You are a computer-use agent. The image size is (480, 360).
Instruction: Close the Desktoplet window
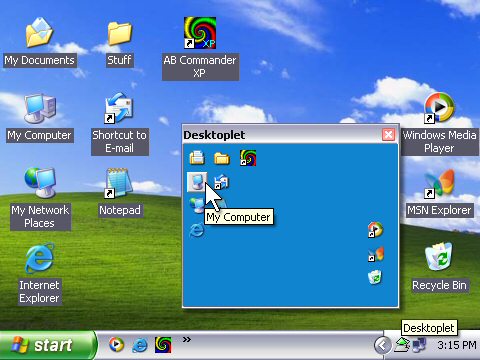click(388, 135)
